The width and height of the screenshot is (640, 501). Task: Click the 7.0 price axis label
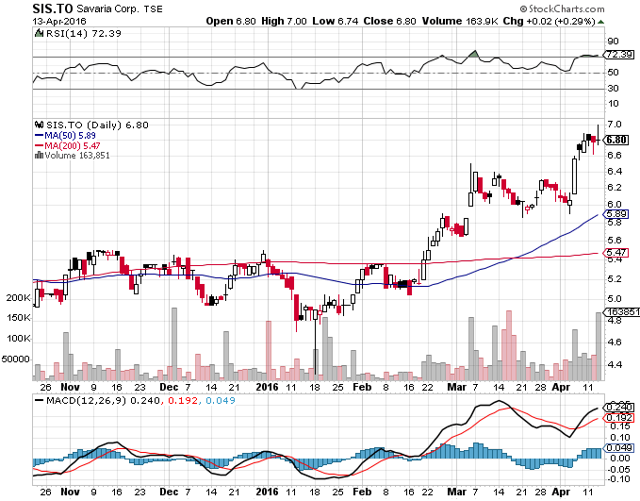(x=614, y=124)
